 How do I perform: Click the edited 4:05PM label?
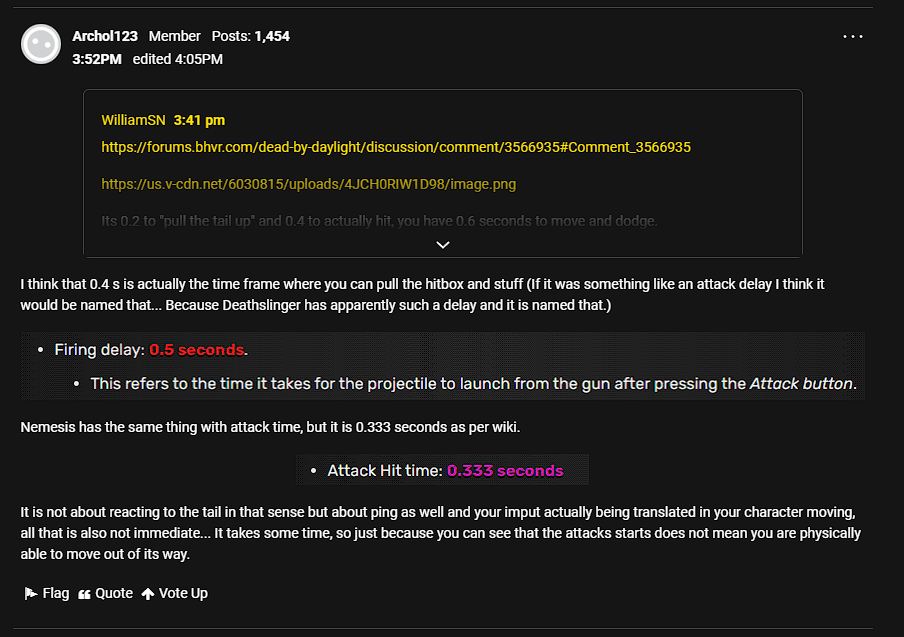(178, 59)
